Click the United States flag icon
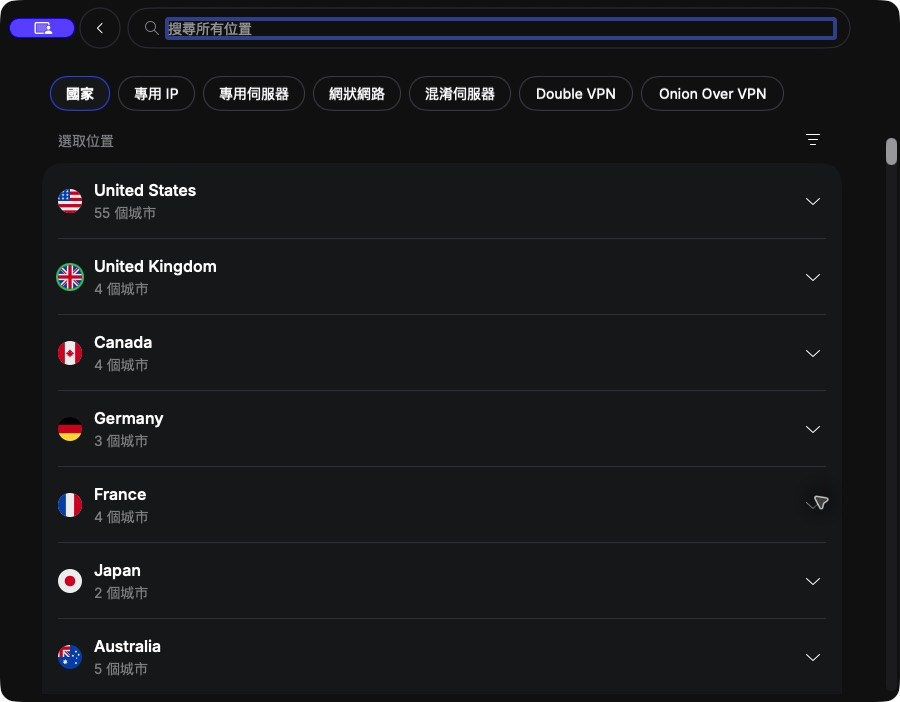900x702 pixels. click(70, 201)
